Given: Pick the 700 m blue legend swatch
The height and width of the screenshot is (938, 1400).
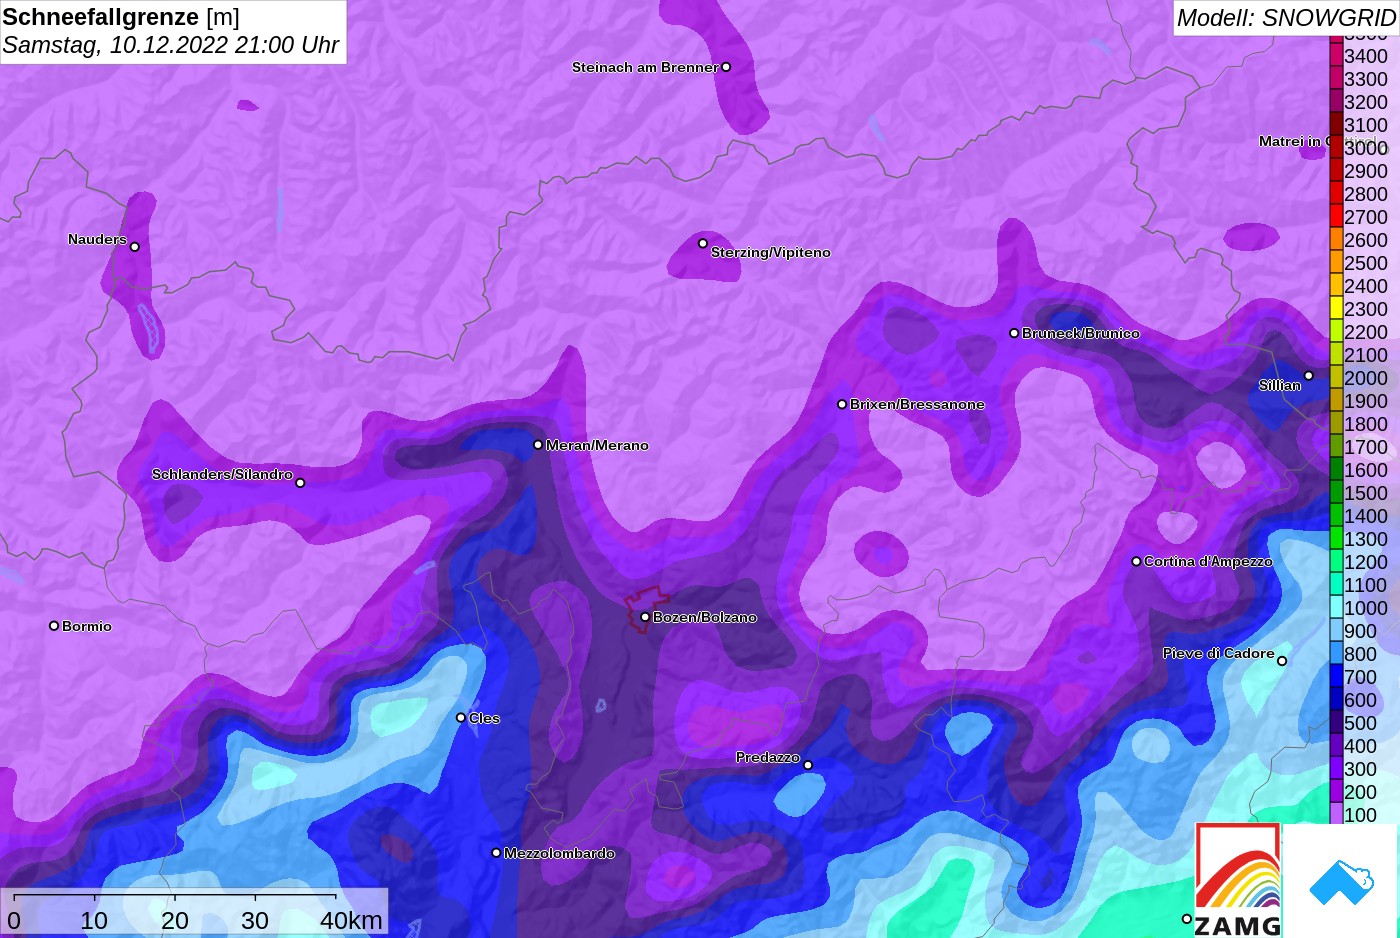Looking at the screenshot, I should (1336, 677).
